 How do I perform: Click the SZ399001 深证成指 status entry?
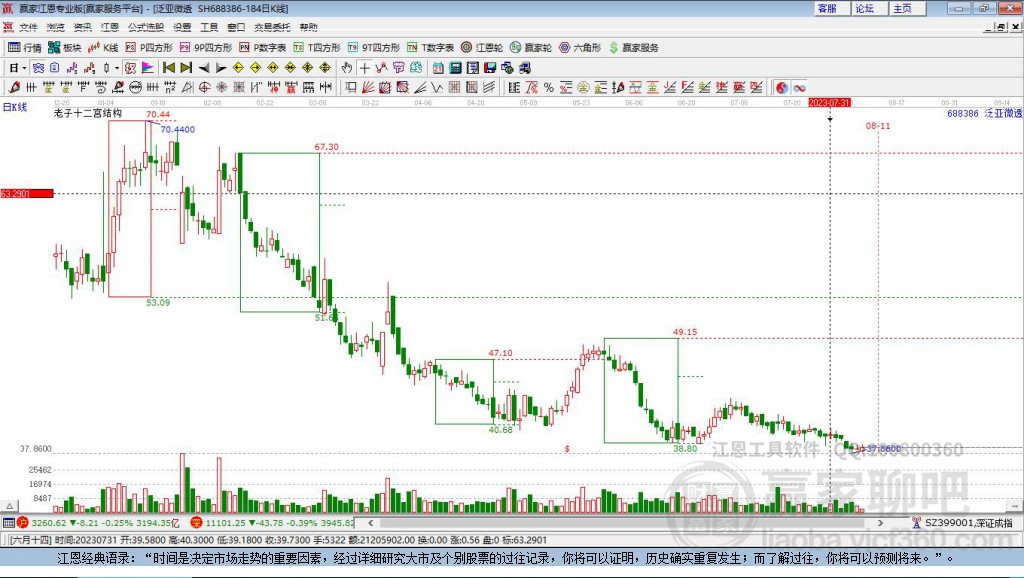(963, 522)
